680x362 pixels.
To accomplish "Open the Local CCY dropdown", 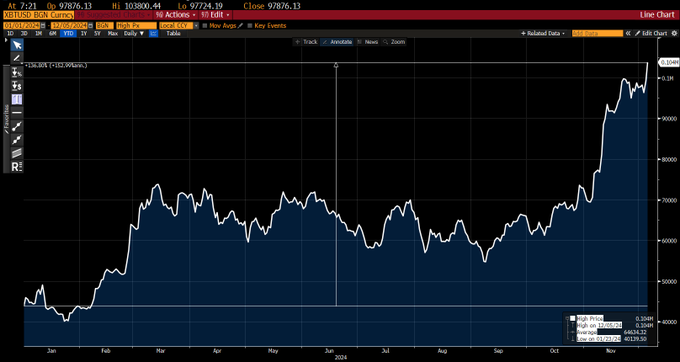I will pos(179,26).
